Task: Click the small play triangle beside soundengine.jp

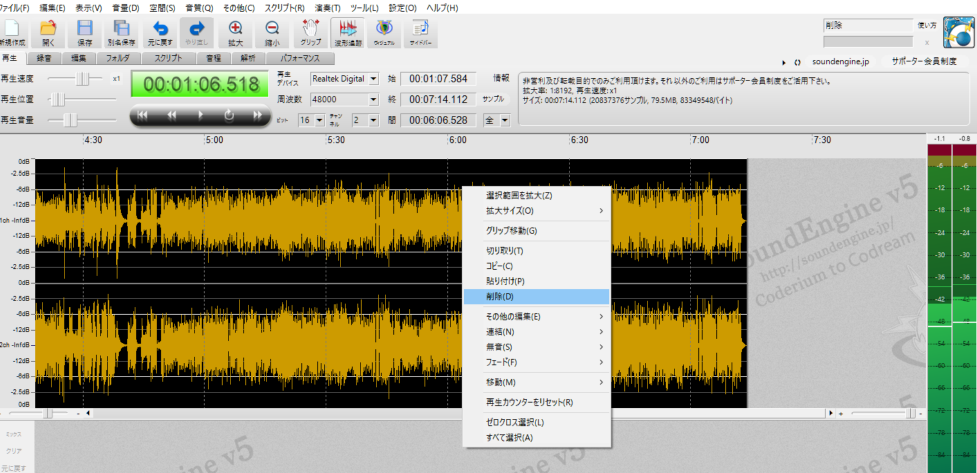Action: [x=784, y=63]
